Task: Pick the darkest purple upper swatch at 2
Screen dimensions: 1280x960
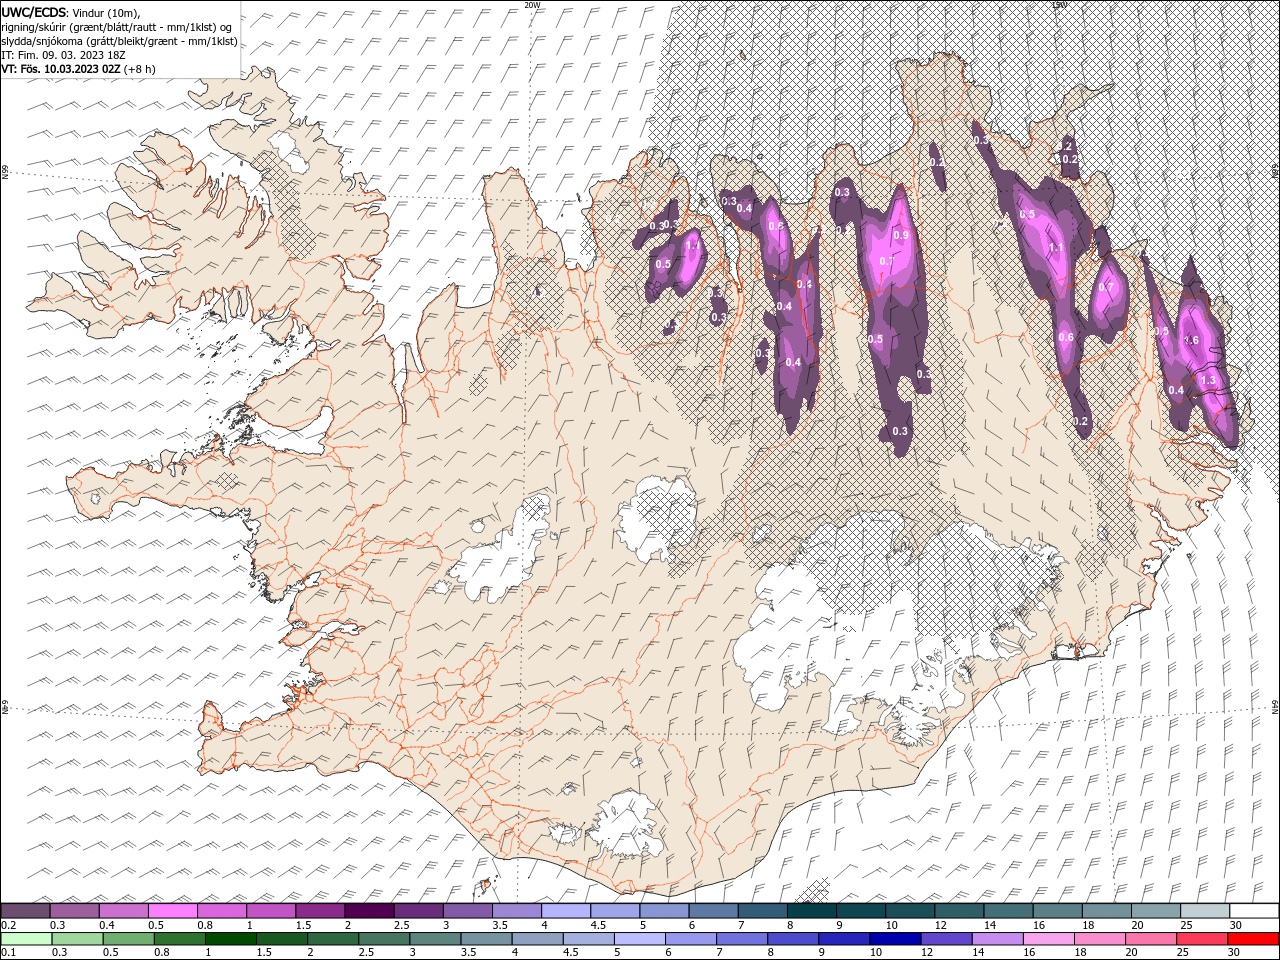Action: coord(370,910)
